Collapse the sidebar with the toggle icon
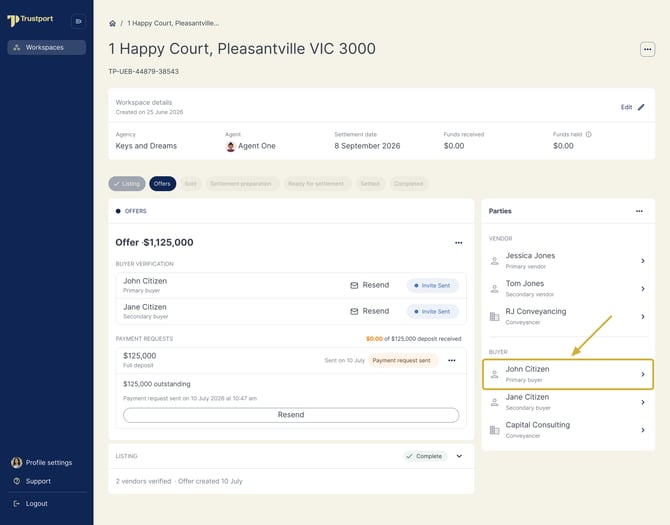670x525 pixels. (x=78, y=21)
